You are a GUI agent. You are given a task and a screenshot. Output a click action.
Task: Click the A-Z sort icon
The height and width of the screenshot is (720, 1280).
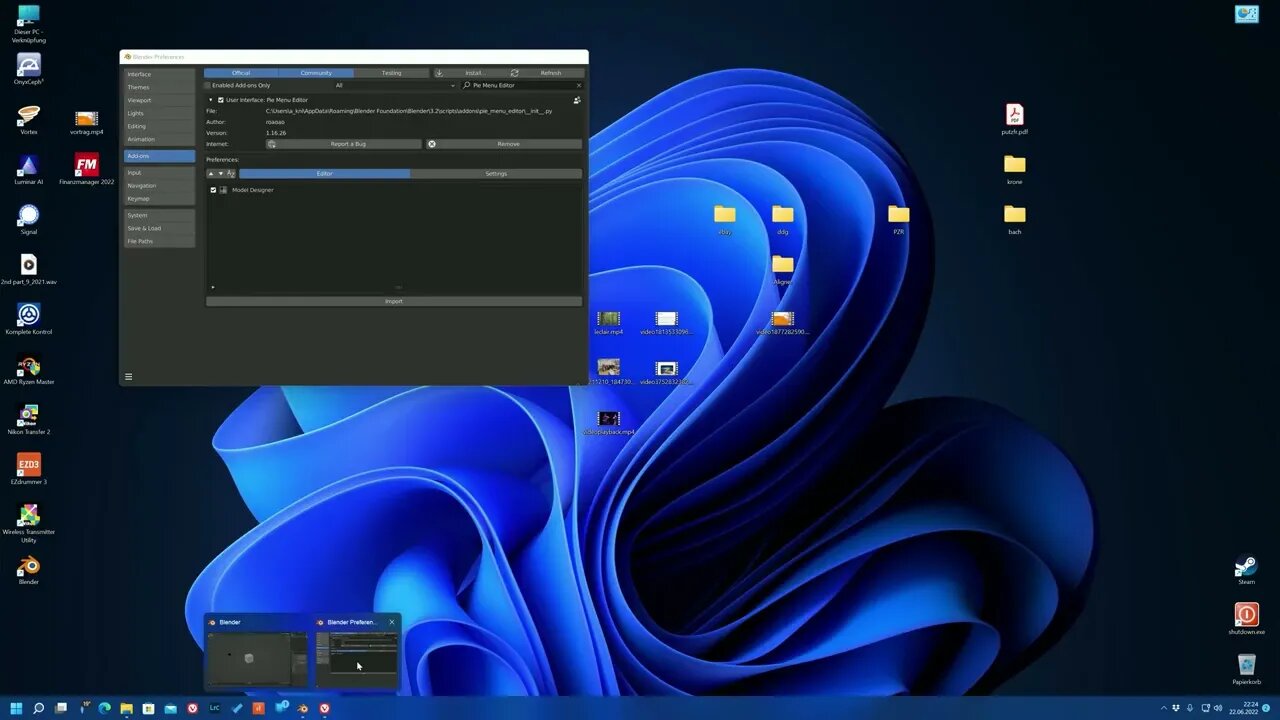[231, 174]
